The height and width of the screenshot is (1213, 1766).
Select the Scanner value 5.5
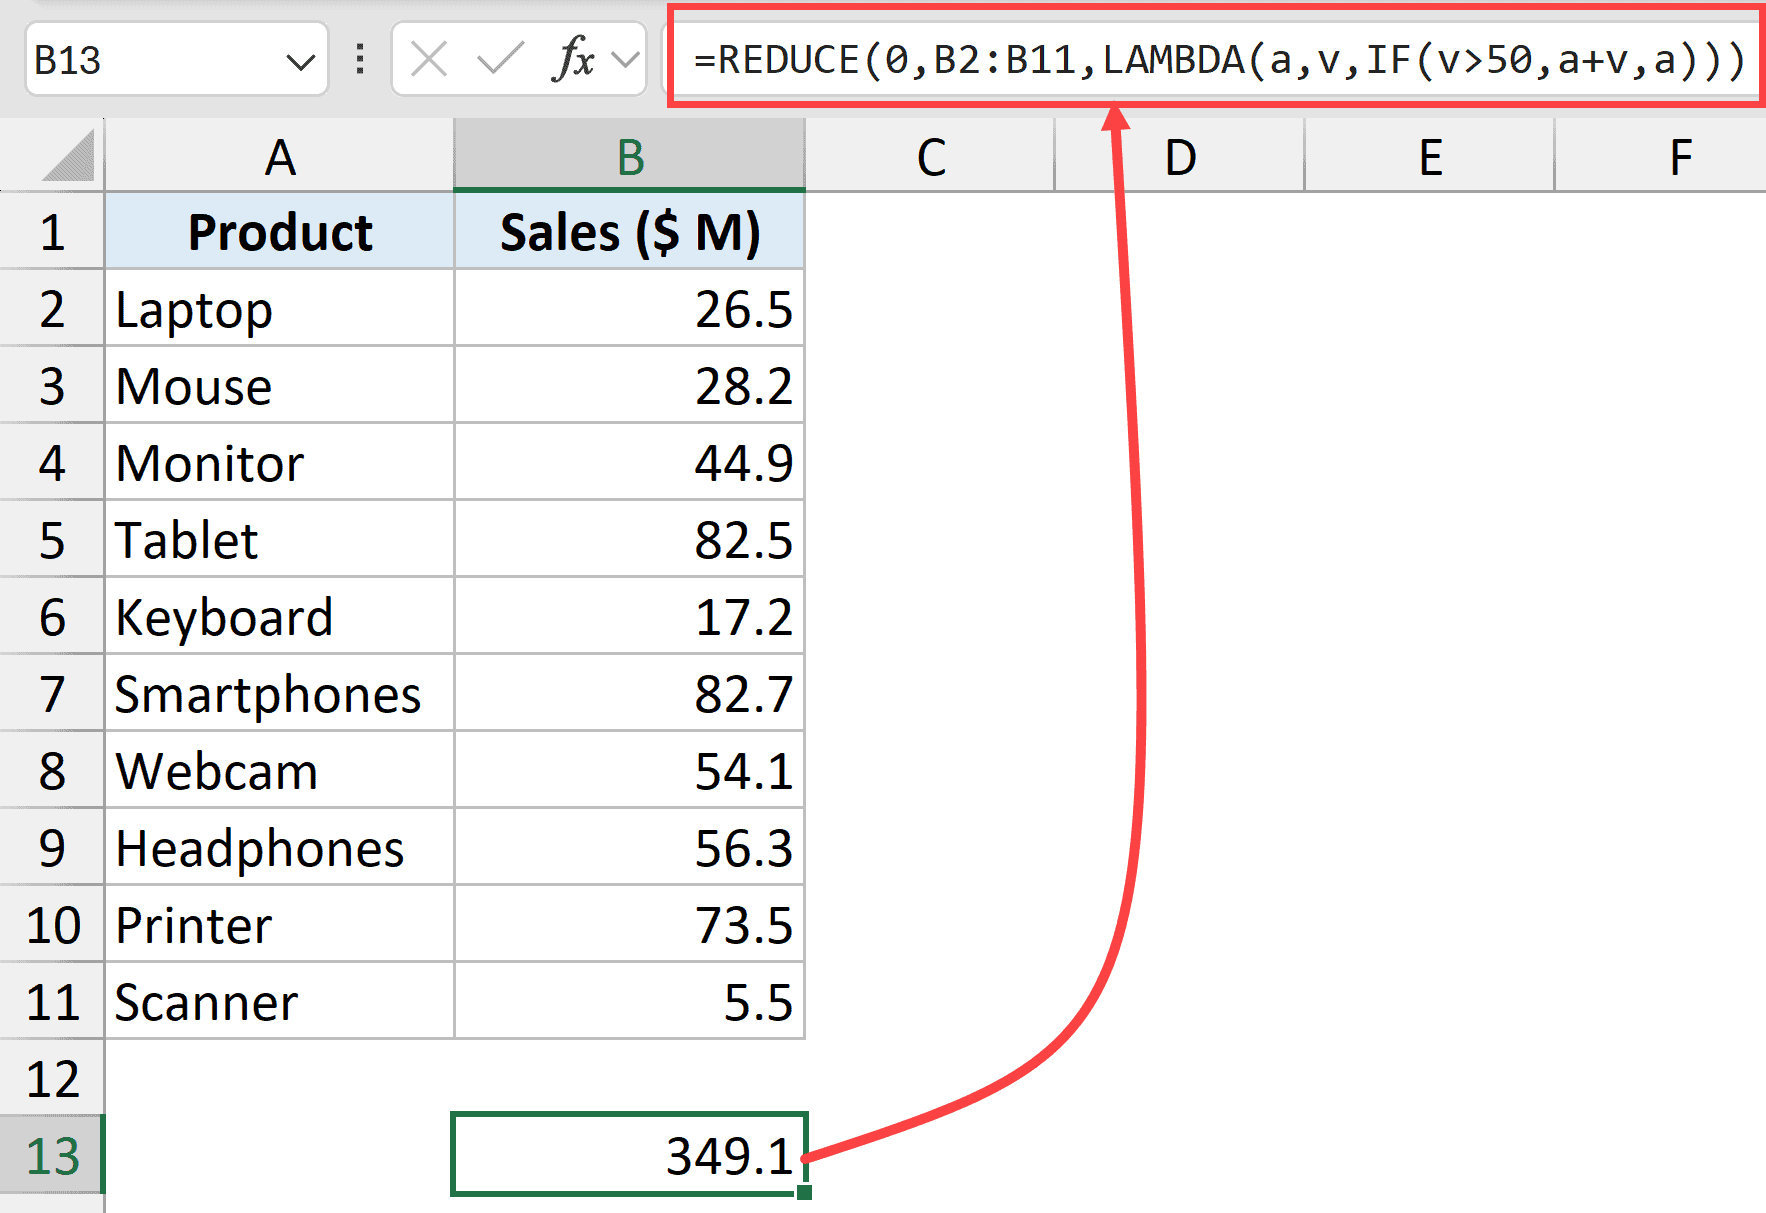(629, 1001)
